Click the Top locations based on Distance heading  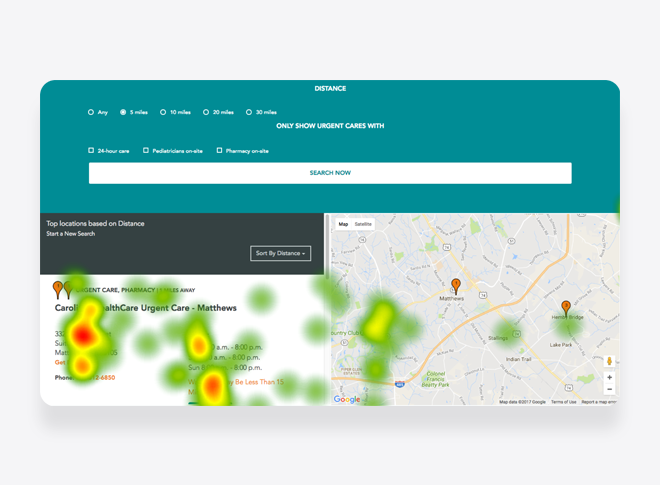click(x=95, y=224)
